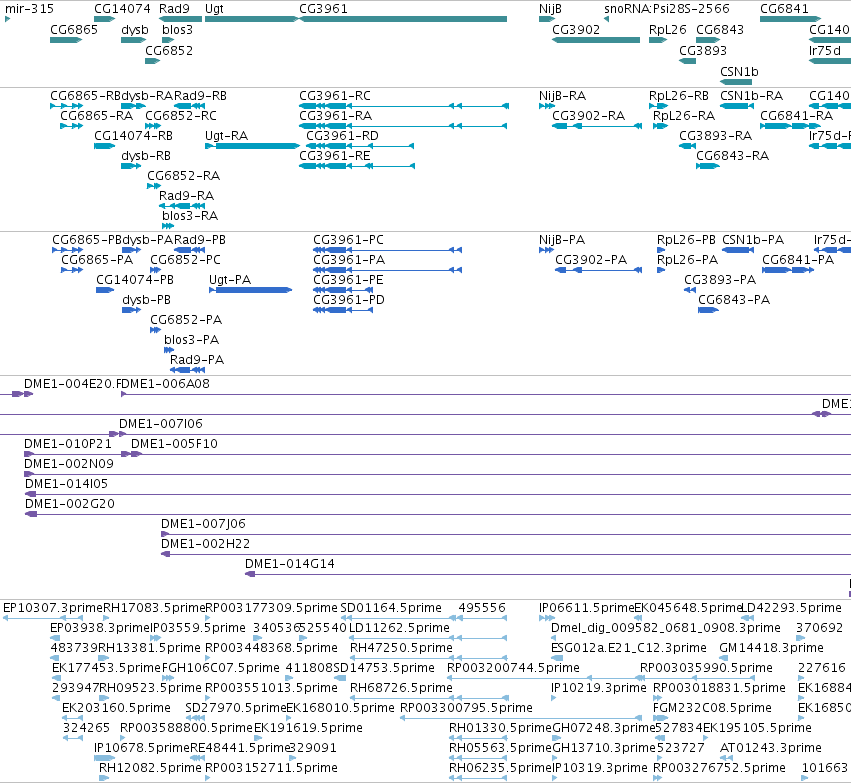
Task: Select transcript label dysb-RB
Action: (146, 156)
